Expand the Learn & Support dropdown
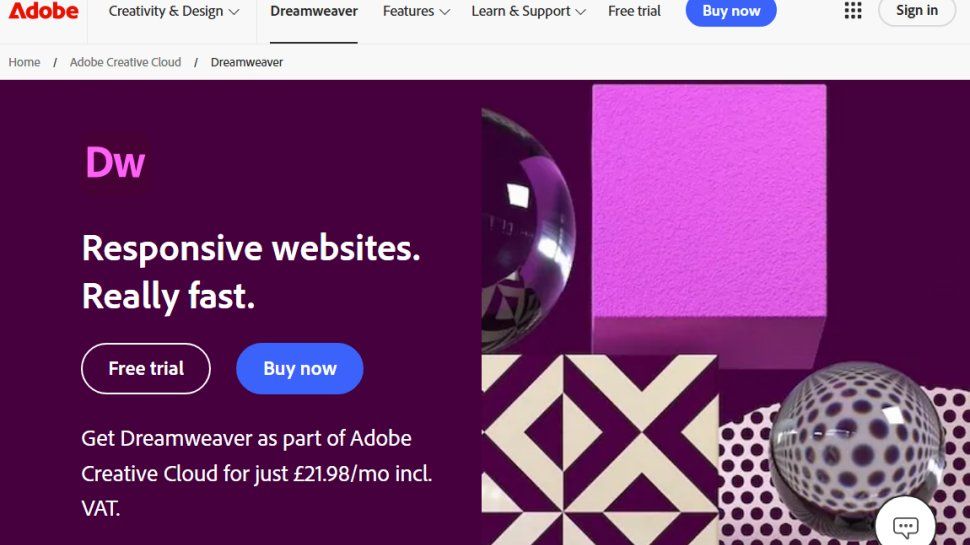 529,12
